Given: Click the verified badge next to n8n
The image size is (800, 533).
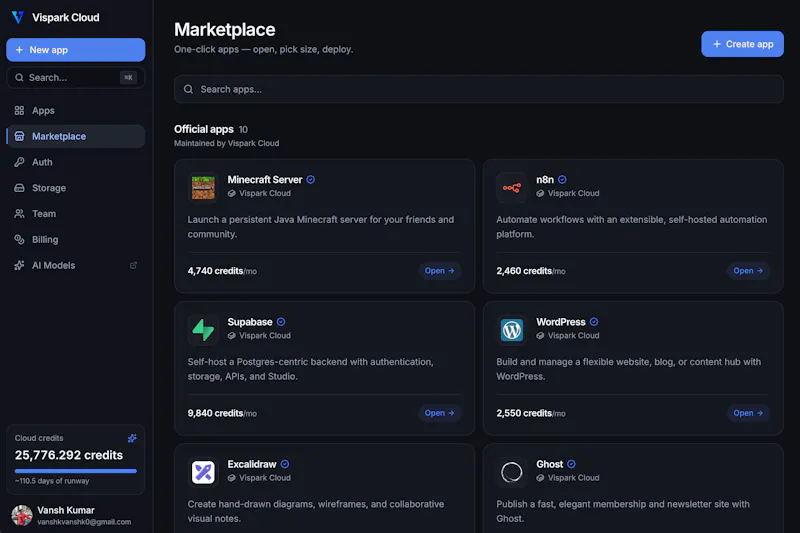Looking at the screenshot, I should pyautogui.click(x=562, y=180).
